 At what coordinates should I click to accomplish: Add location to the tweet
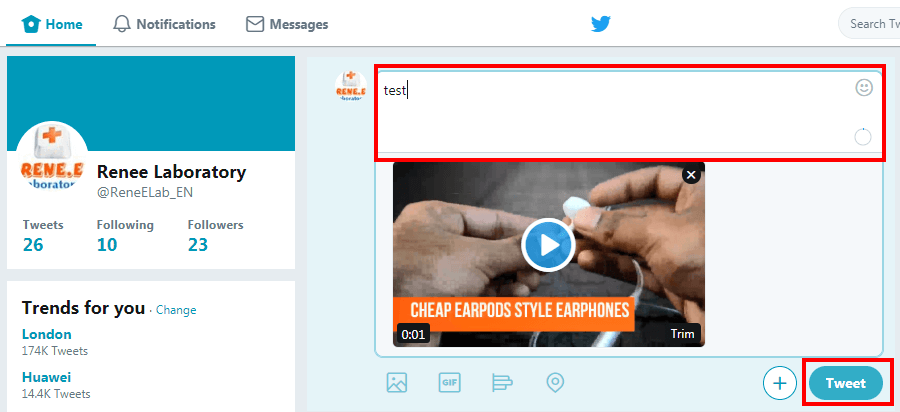(555, 382)
